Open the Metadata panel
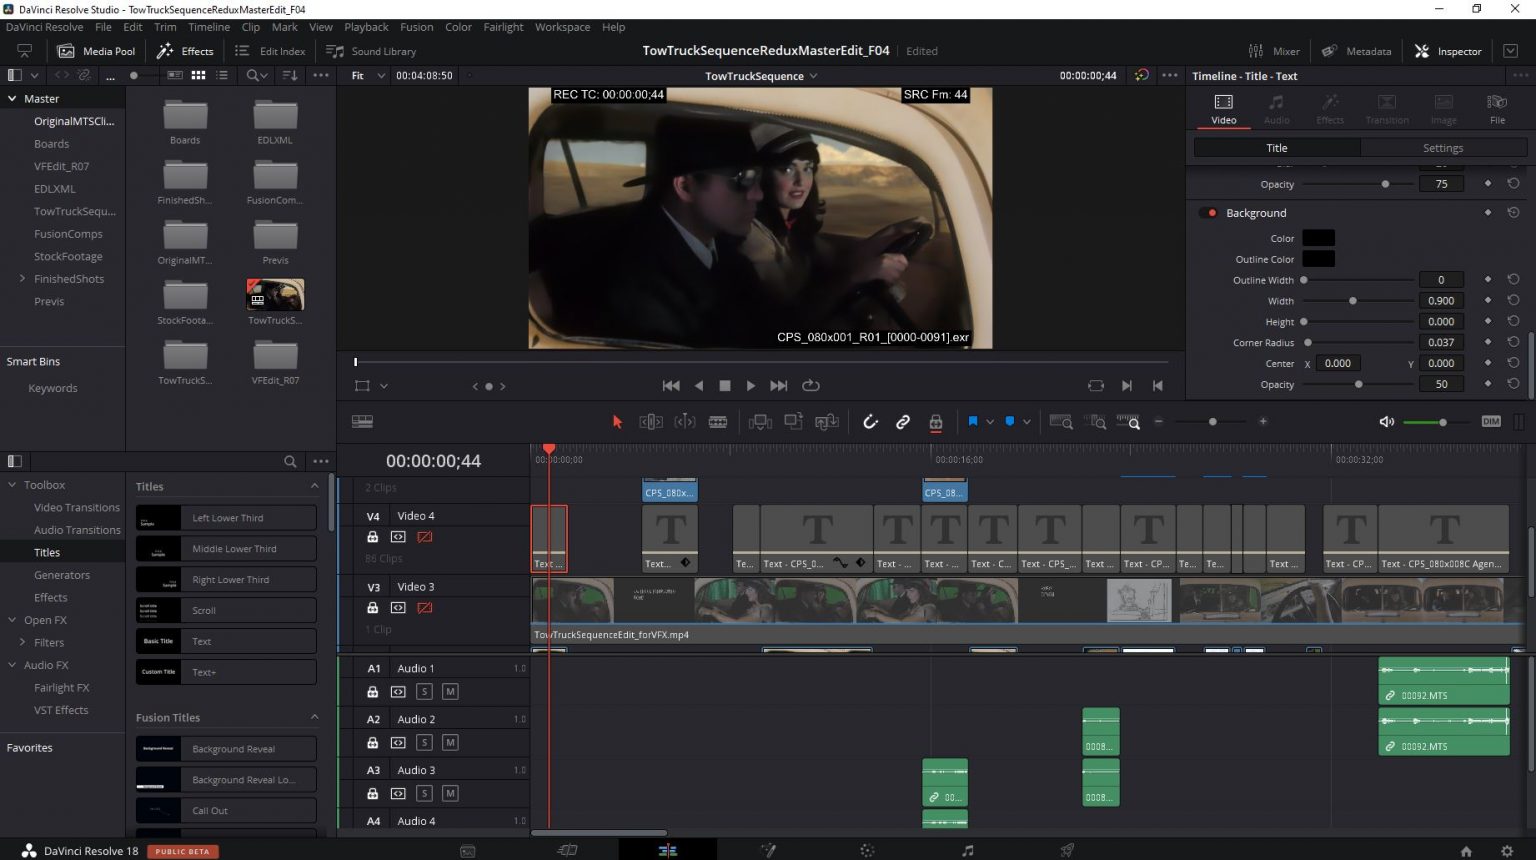 click(x=1356, y=51)
